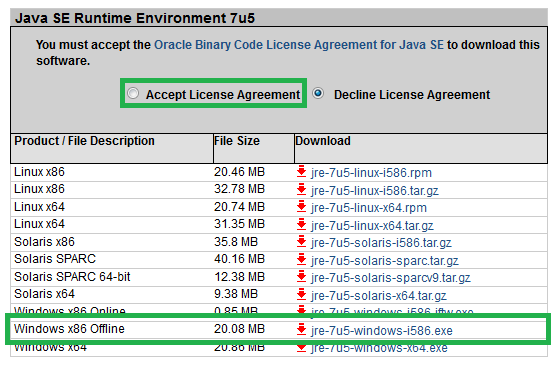This screenshot has height=366, width=555.
Task: Download jre-7u5-windows-x64.exe file link
Action: 379,348
